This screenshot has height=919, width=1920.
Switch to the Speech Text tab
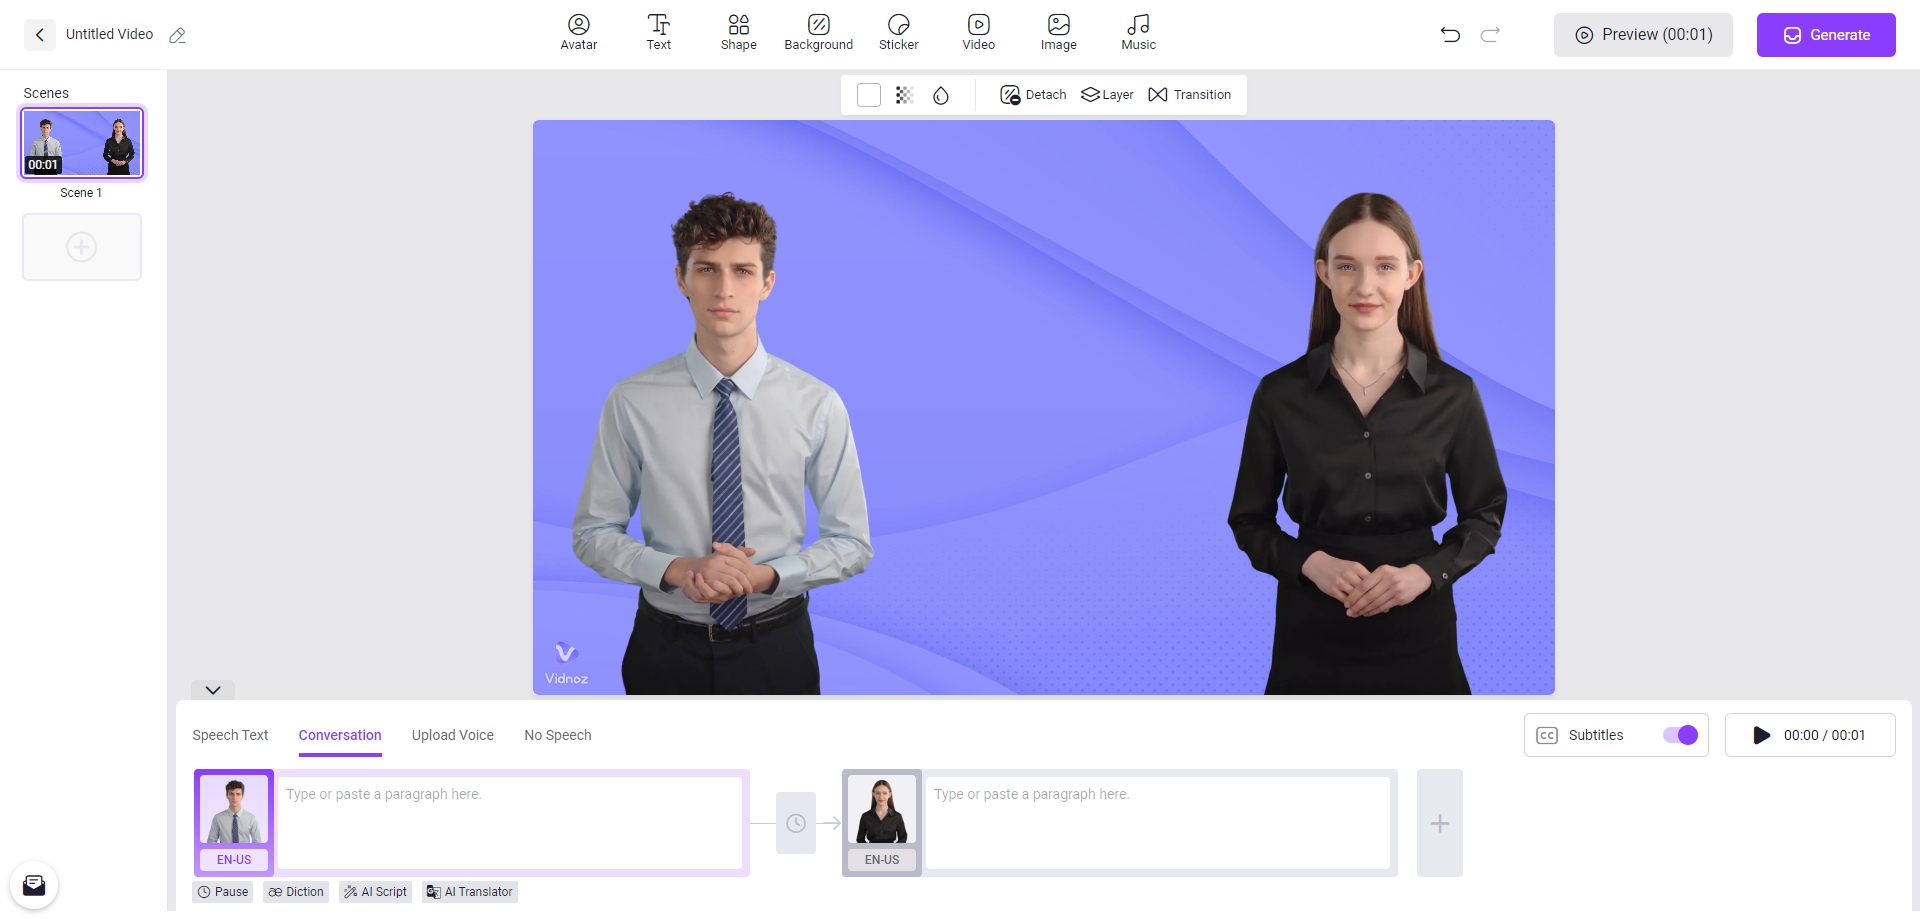point(230,735)
